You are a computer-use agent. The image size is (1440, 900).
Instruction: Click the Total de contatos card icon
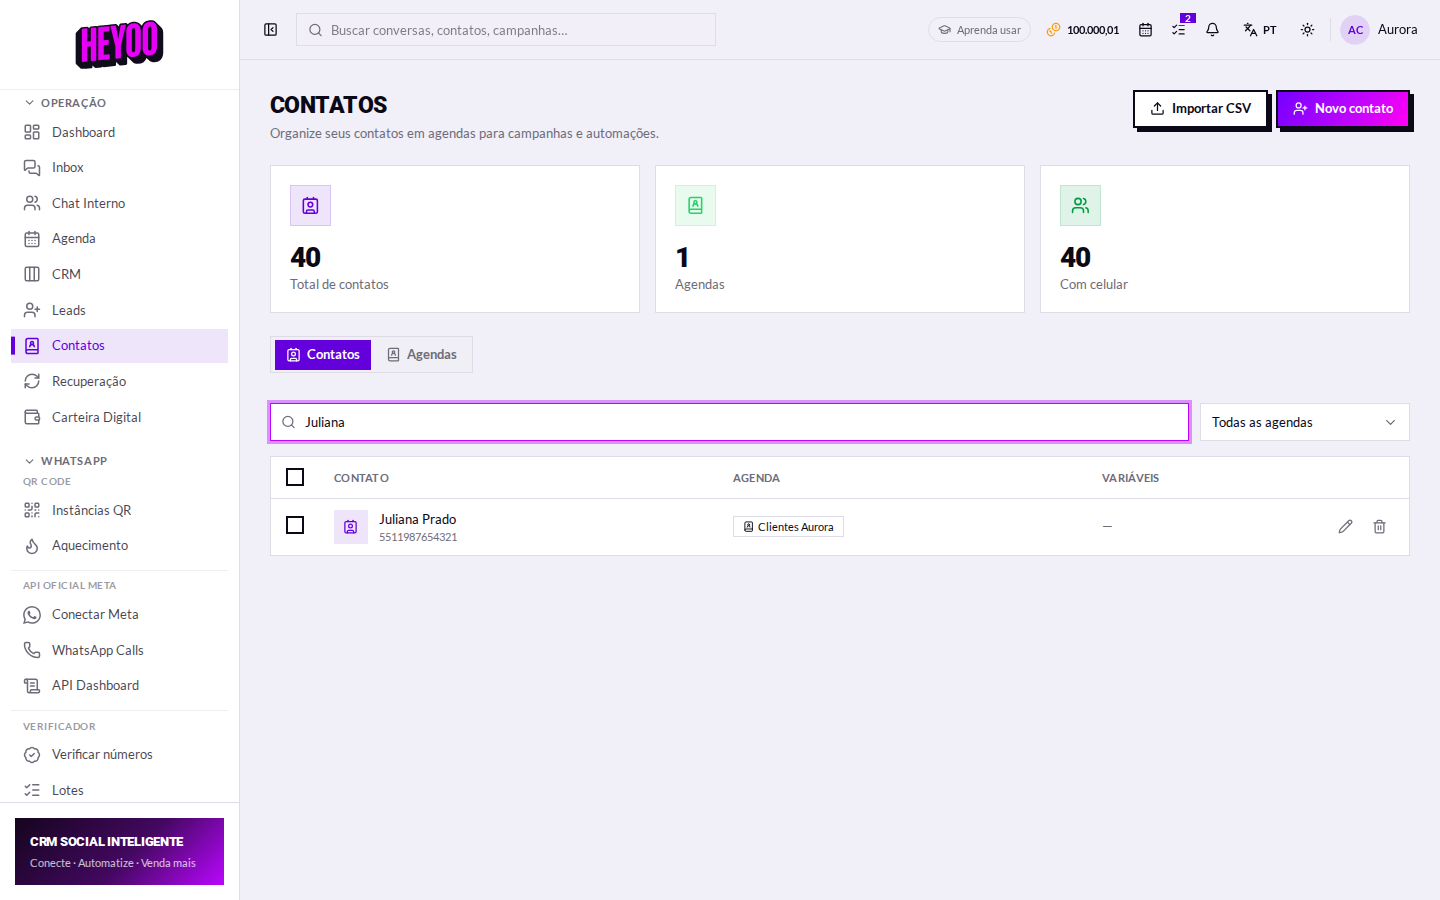pyautogui.click(x=310, y=205)
